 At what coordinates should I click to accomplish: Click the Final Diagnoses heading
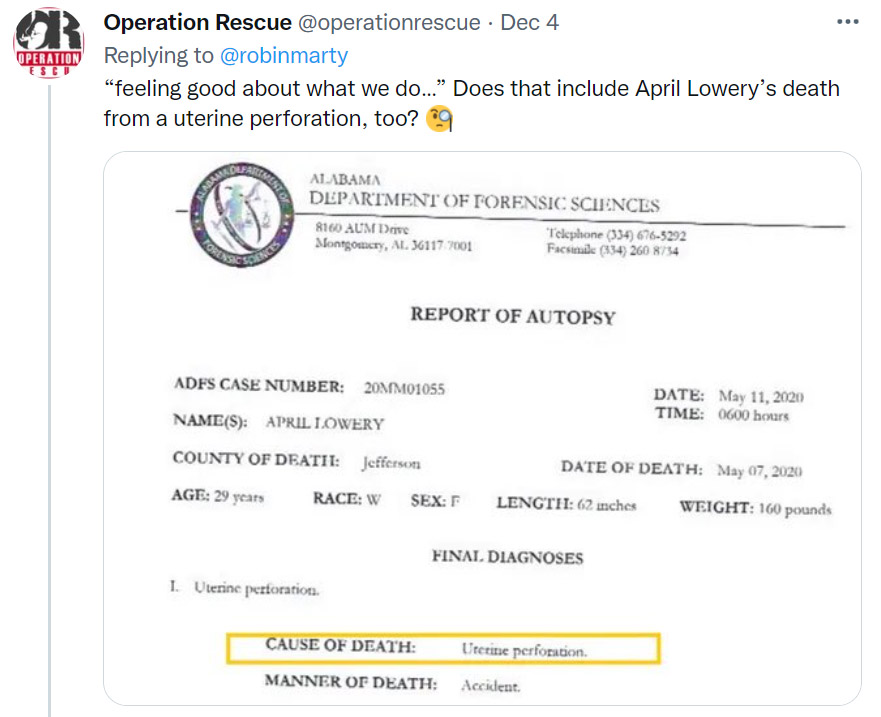click(507, 557)
